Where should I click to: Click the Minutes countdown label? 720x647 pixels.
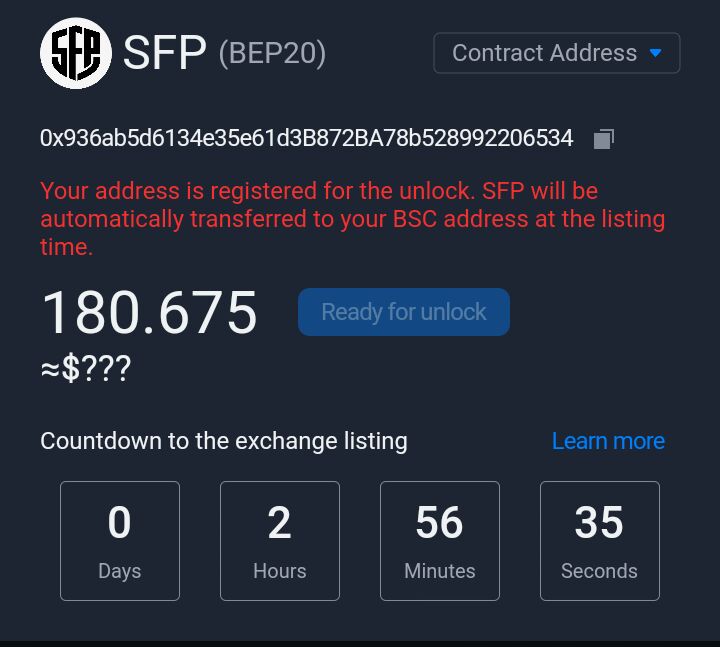(x=439, y=571)
